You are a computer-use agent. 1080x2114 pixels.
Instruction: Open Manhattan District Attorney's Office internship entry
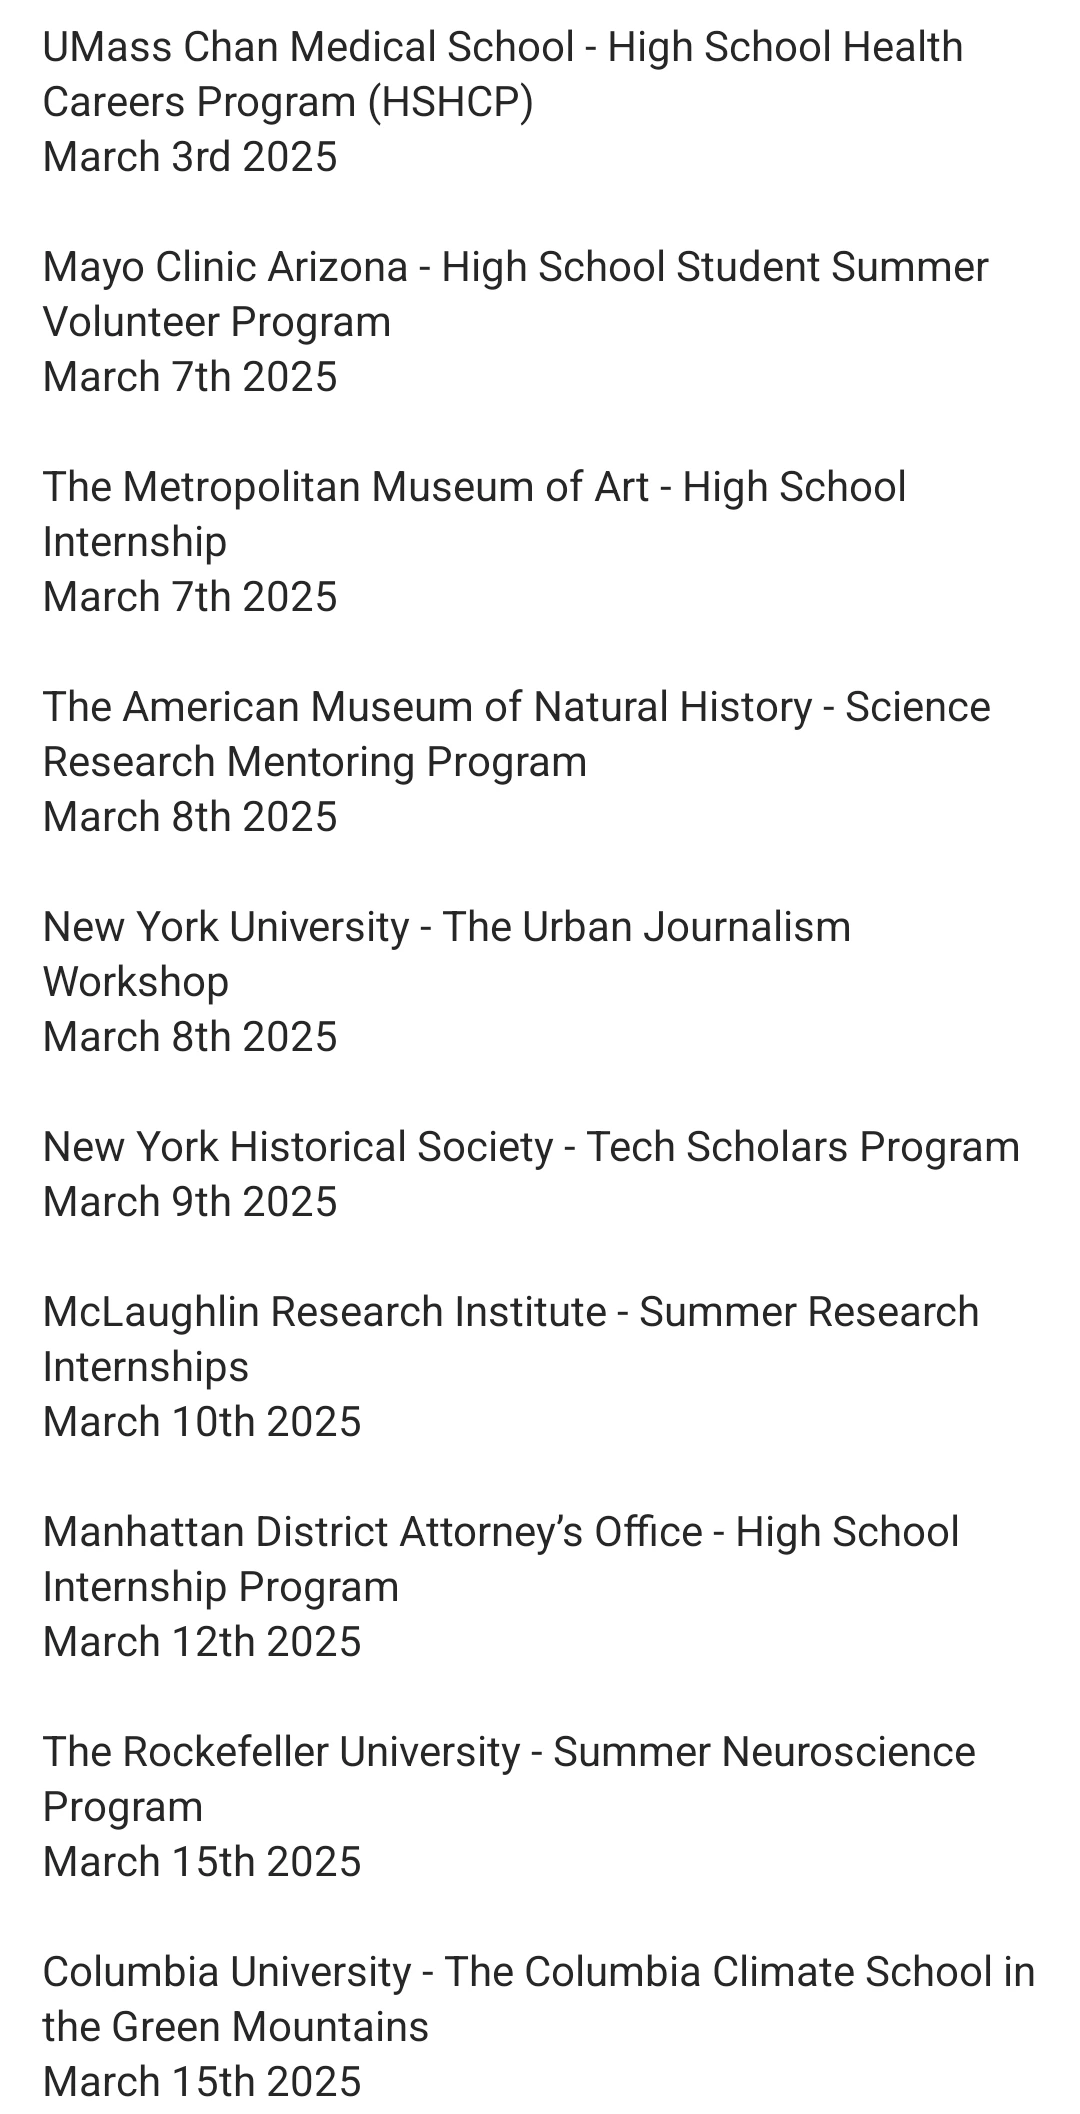[x=501, y=1559]
